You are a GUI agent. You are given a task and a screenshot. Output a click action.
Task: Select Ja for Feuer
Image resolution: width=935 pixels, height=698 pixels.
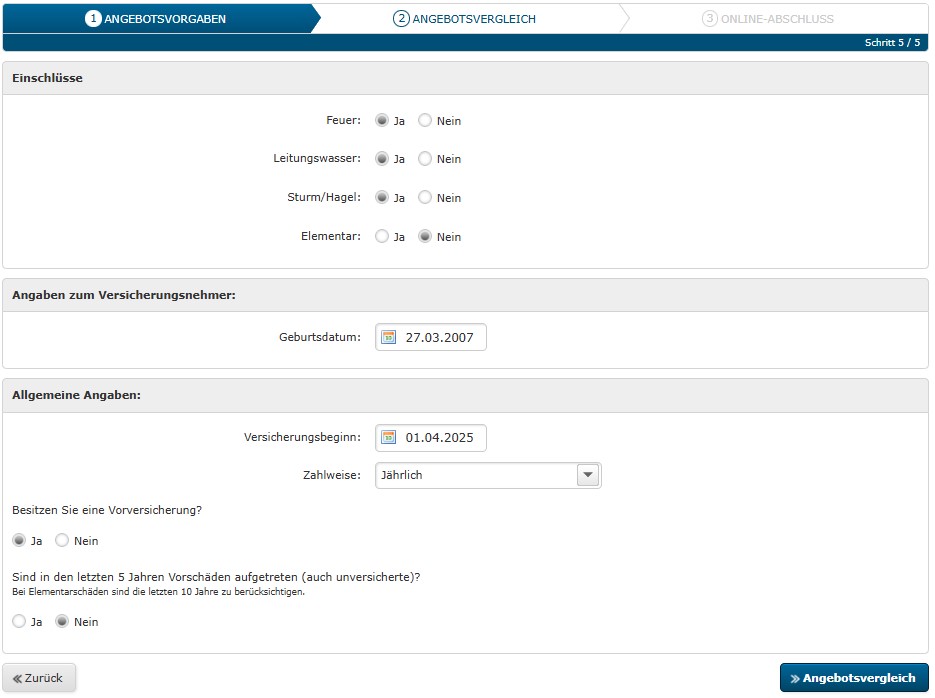[382, 120]
